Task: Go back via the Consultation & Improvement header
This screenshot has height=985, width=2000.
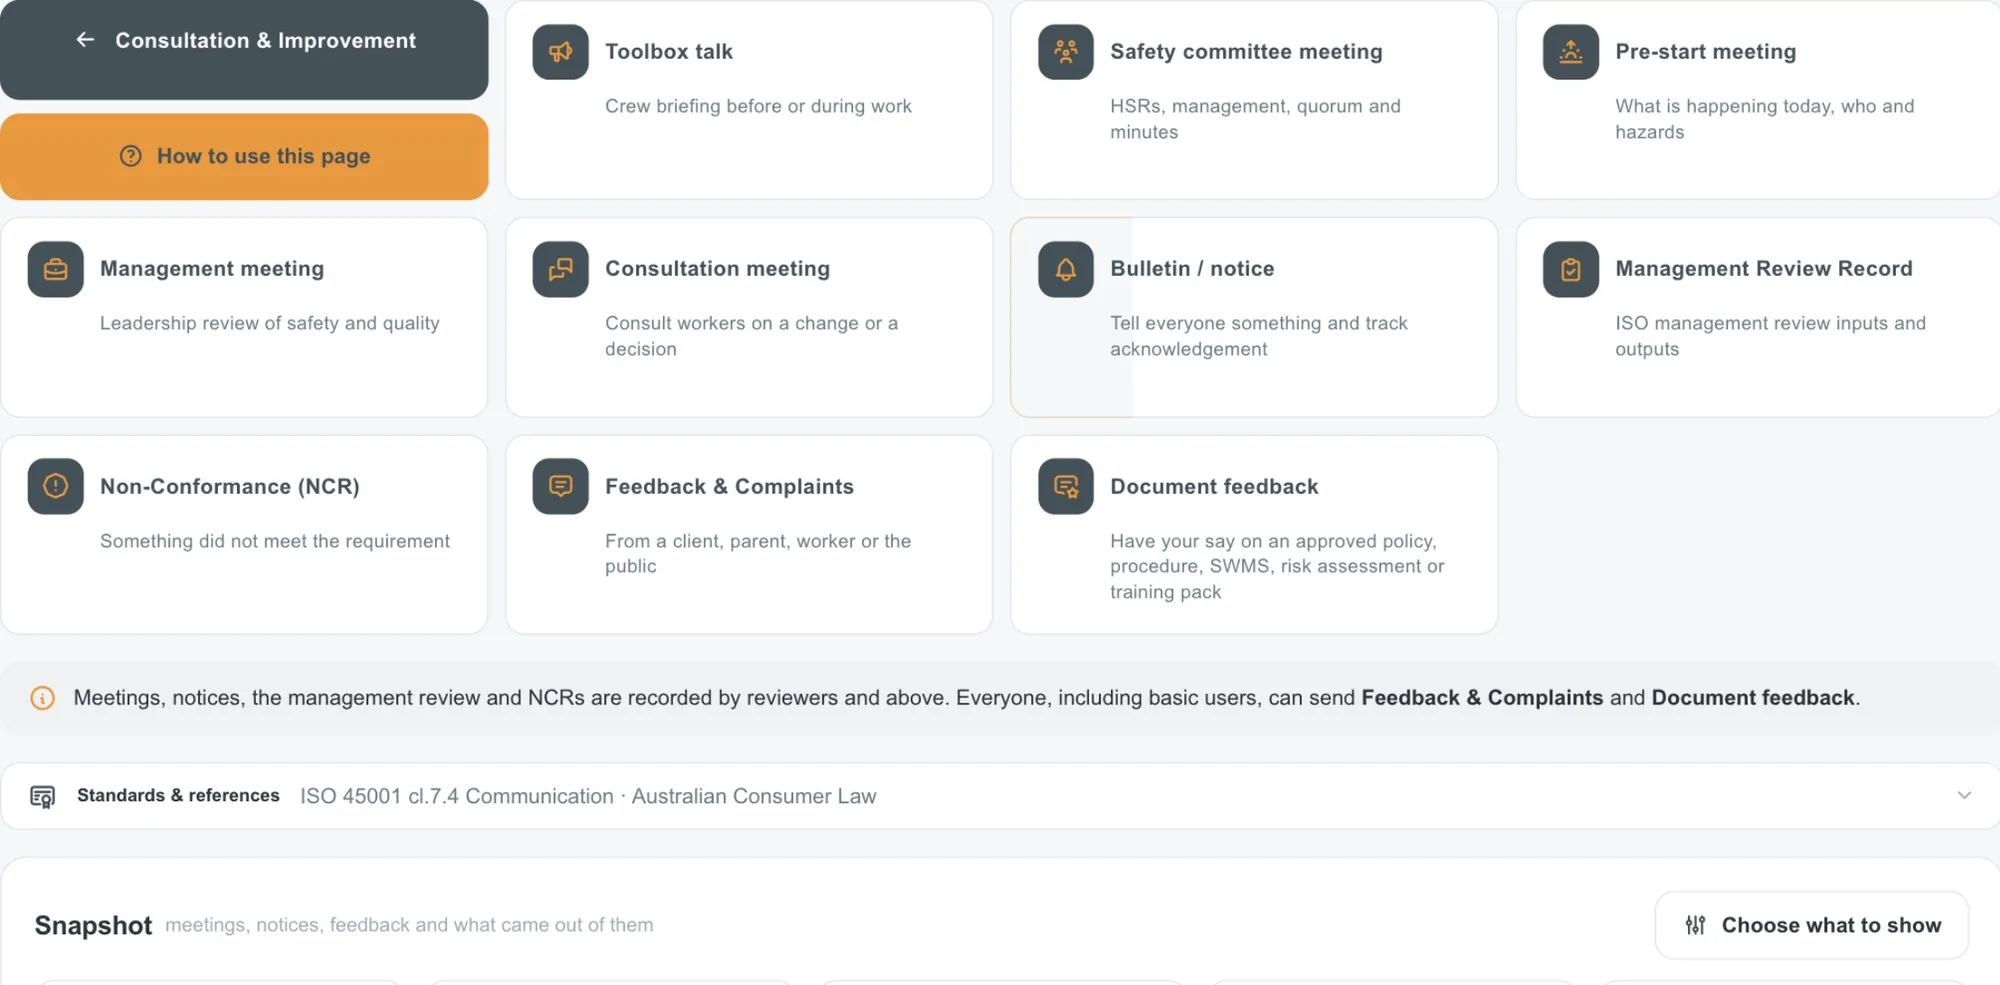Action: 244,50
